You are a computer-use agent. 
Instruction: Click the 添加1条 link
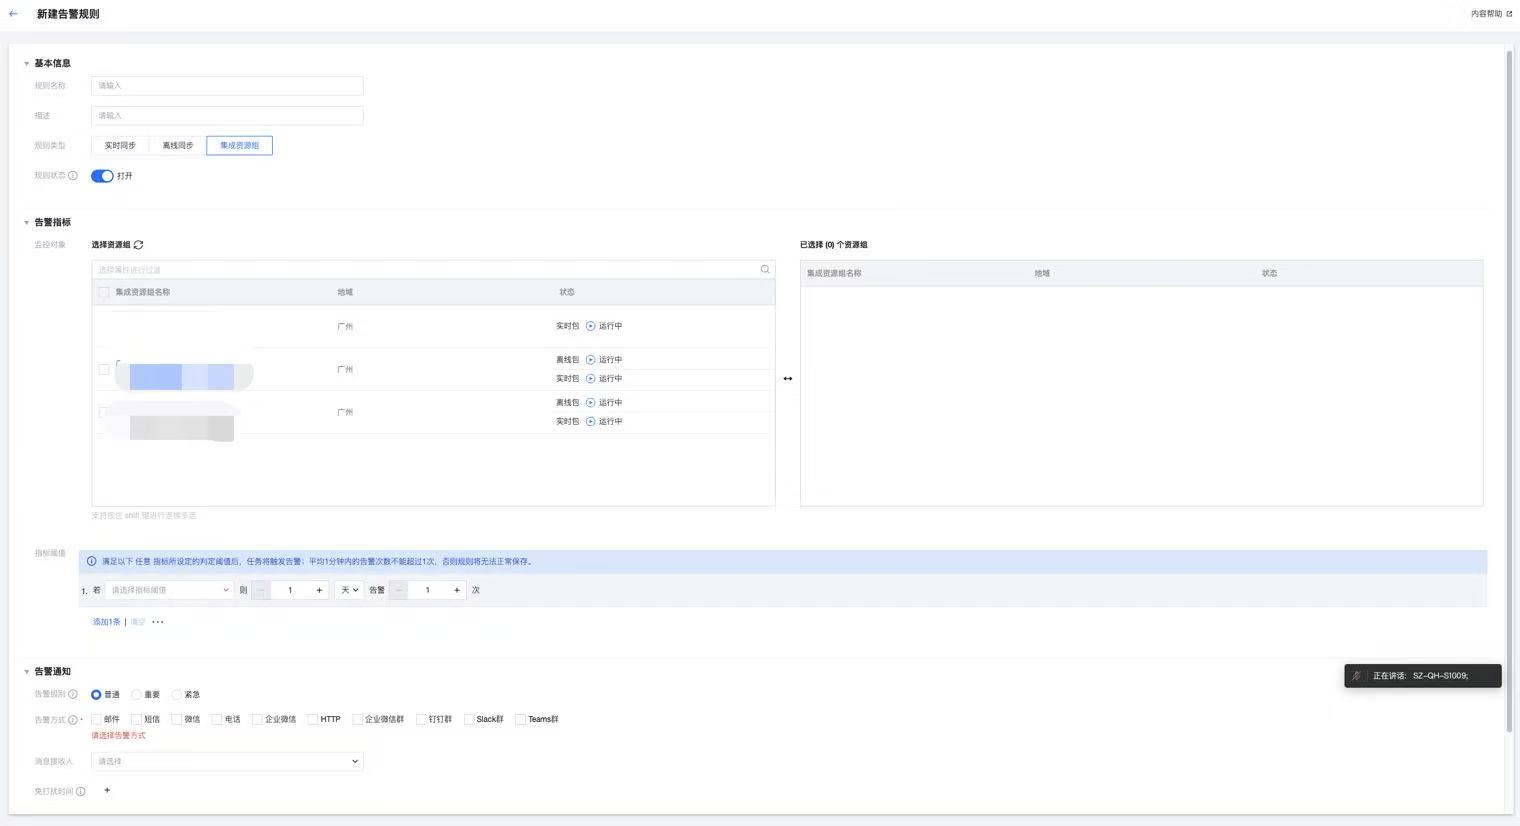106,622
